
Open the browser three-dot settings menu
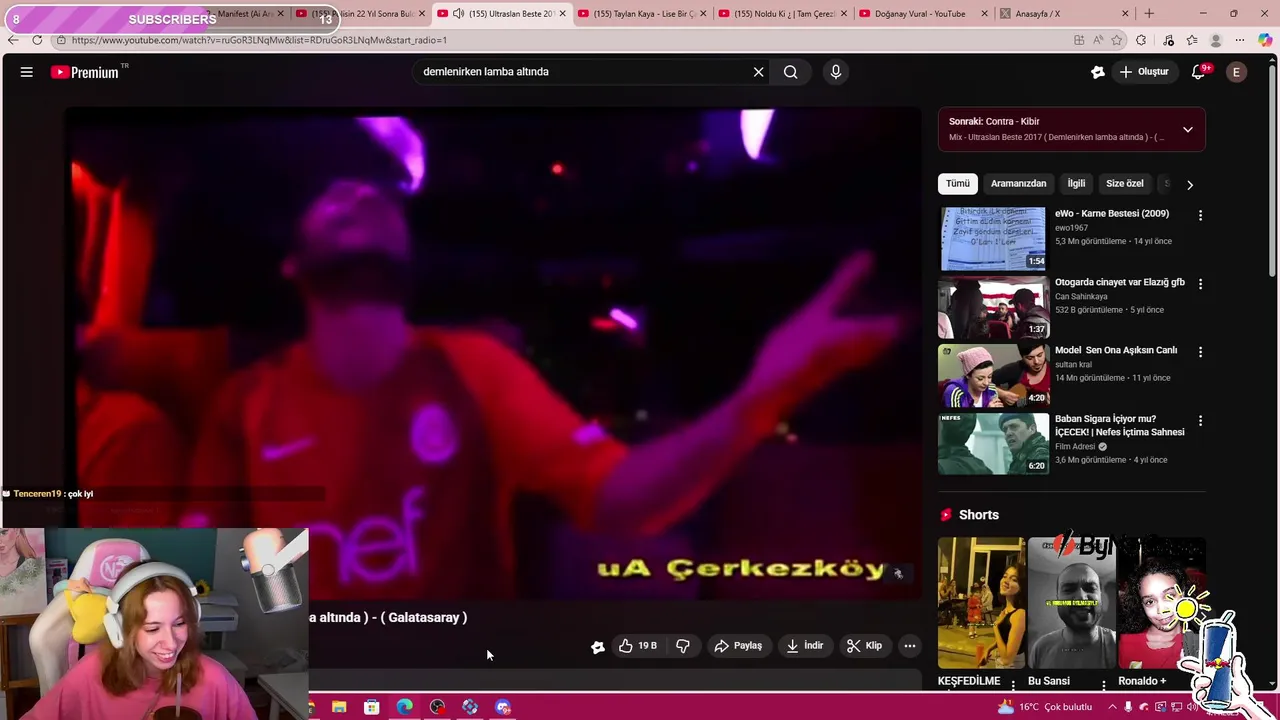click(x=1240, y=40)
